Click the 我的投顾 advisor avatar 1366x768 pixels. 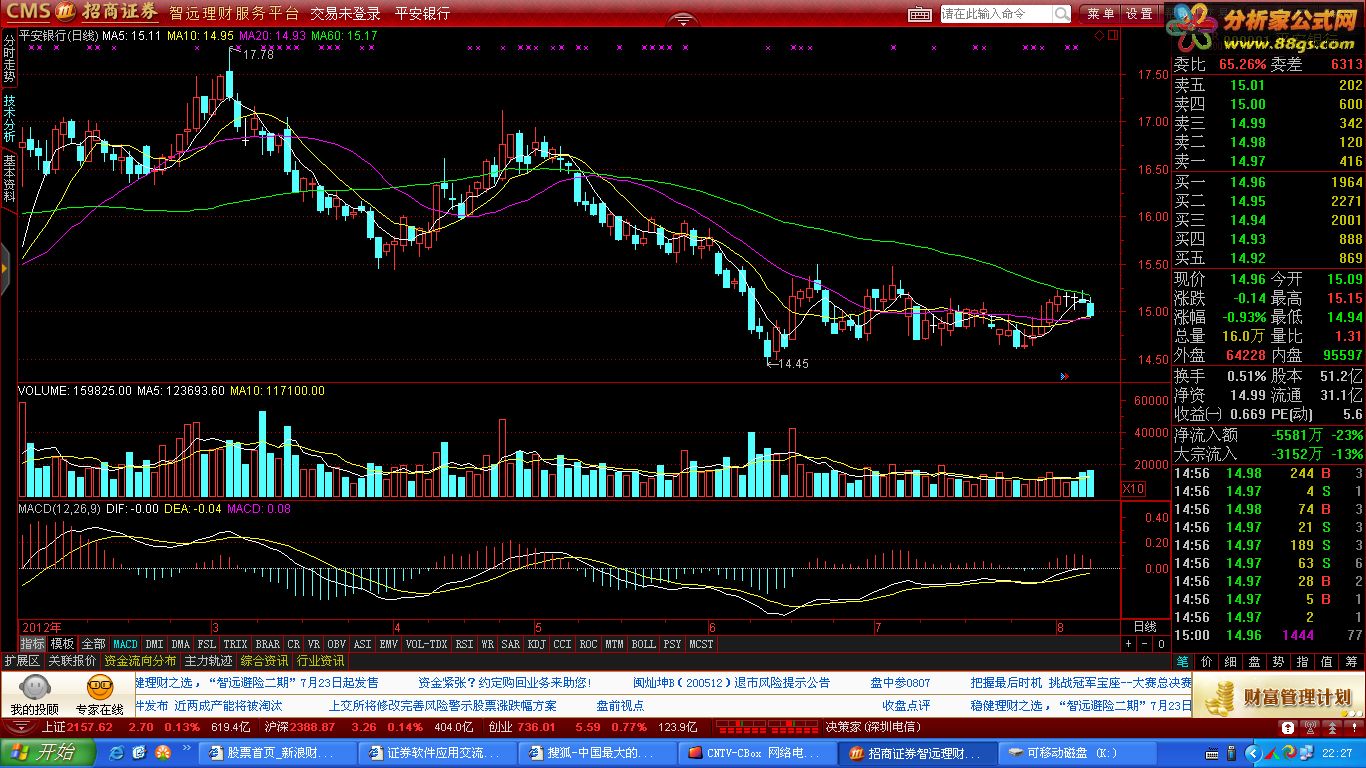pyautogui.click(x=35, y=688)
